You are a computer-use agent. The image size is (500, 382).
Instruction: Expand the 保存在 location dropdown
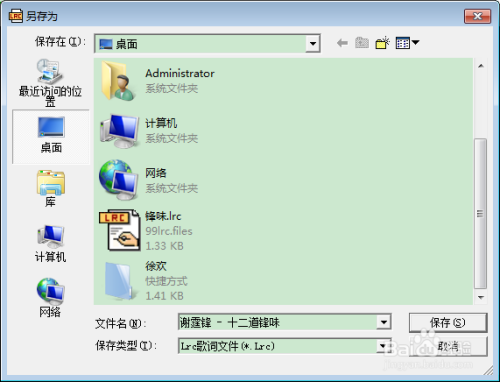click(x=313, y=43)
